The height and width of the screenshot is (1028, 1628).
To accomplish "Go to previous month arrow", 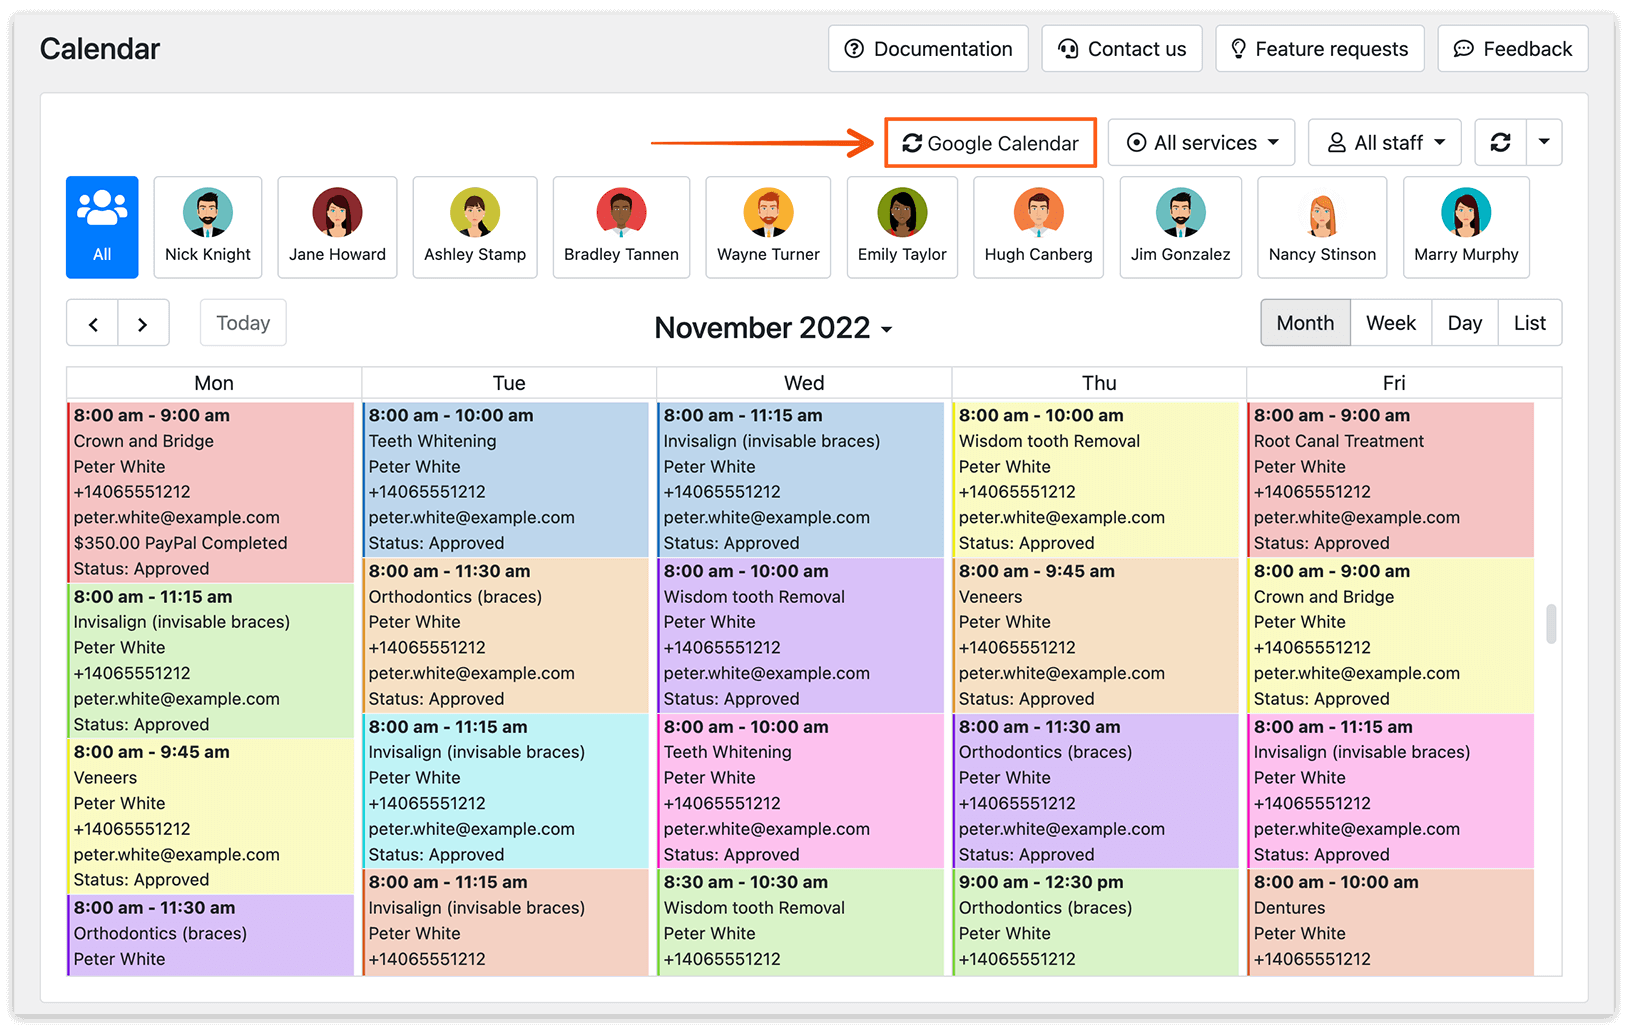I will 93,323.
